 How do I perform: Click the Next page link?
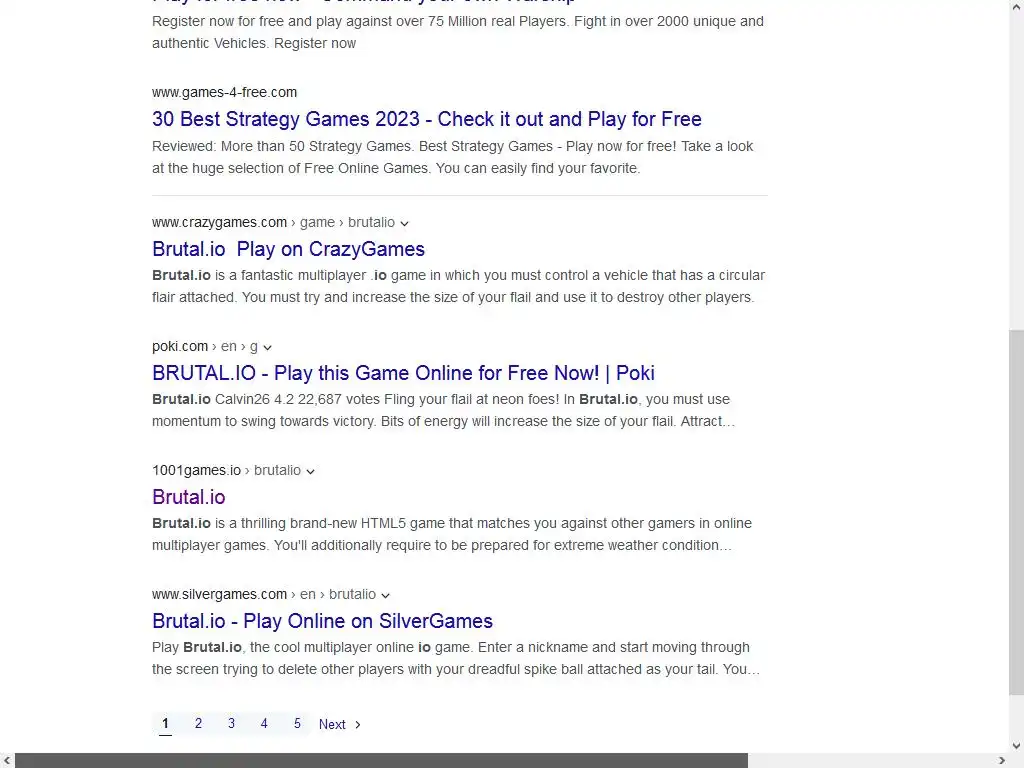point(340,724)
